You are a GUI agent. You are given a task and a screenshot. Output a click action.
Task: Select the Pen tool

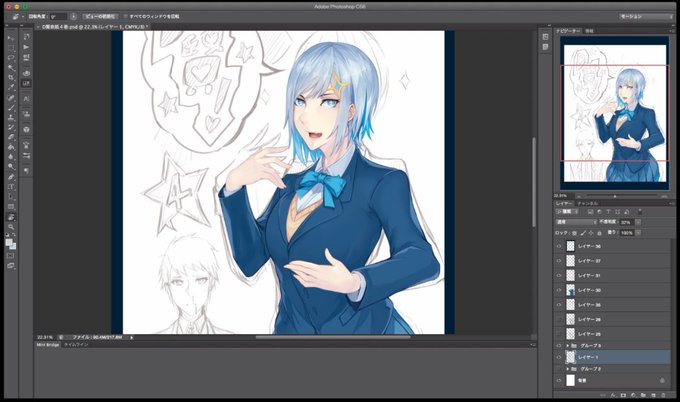(11, 177)
